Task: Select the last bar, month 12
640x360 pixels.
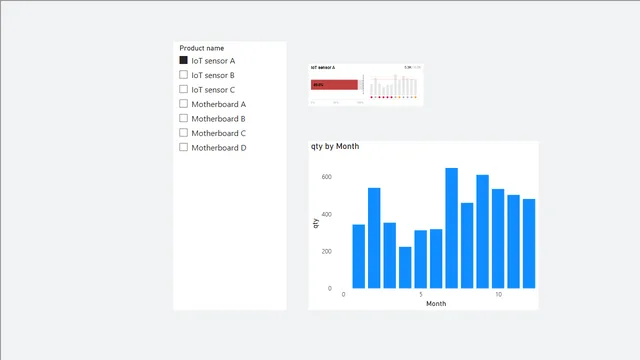Action: 529,244
